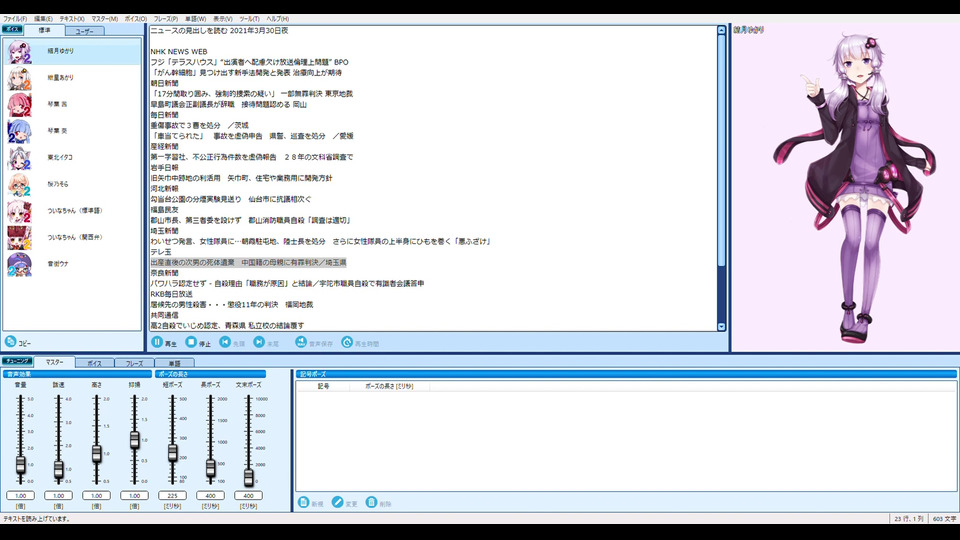This screenshot has height=540, width=960.
Task: Open the 単語 tuning tab
Action: [174, 363]
